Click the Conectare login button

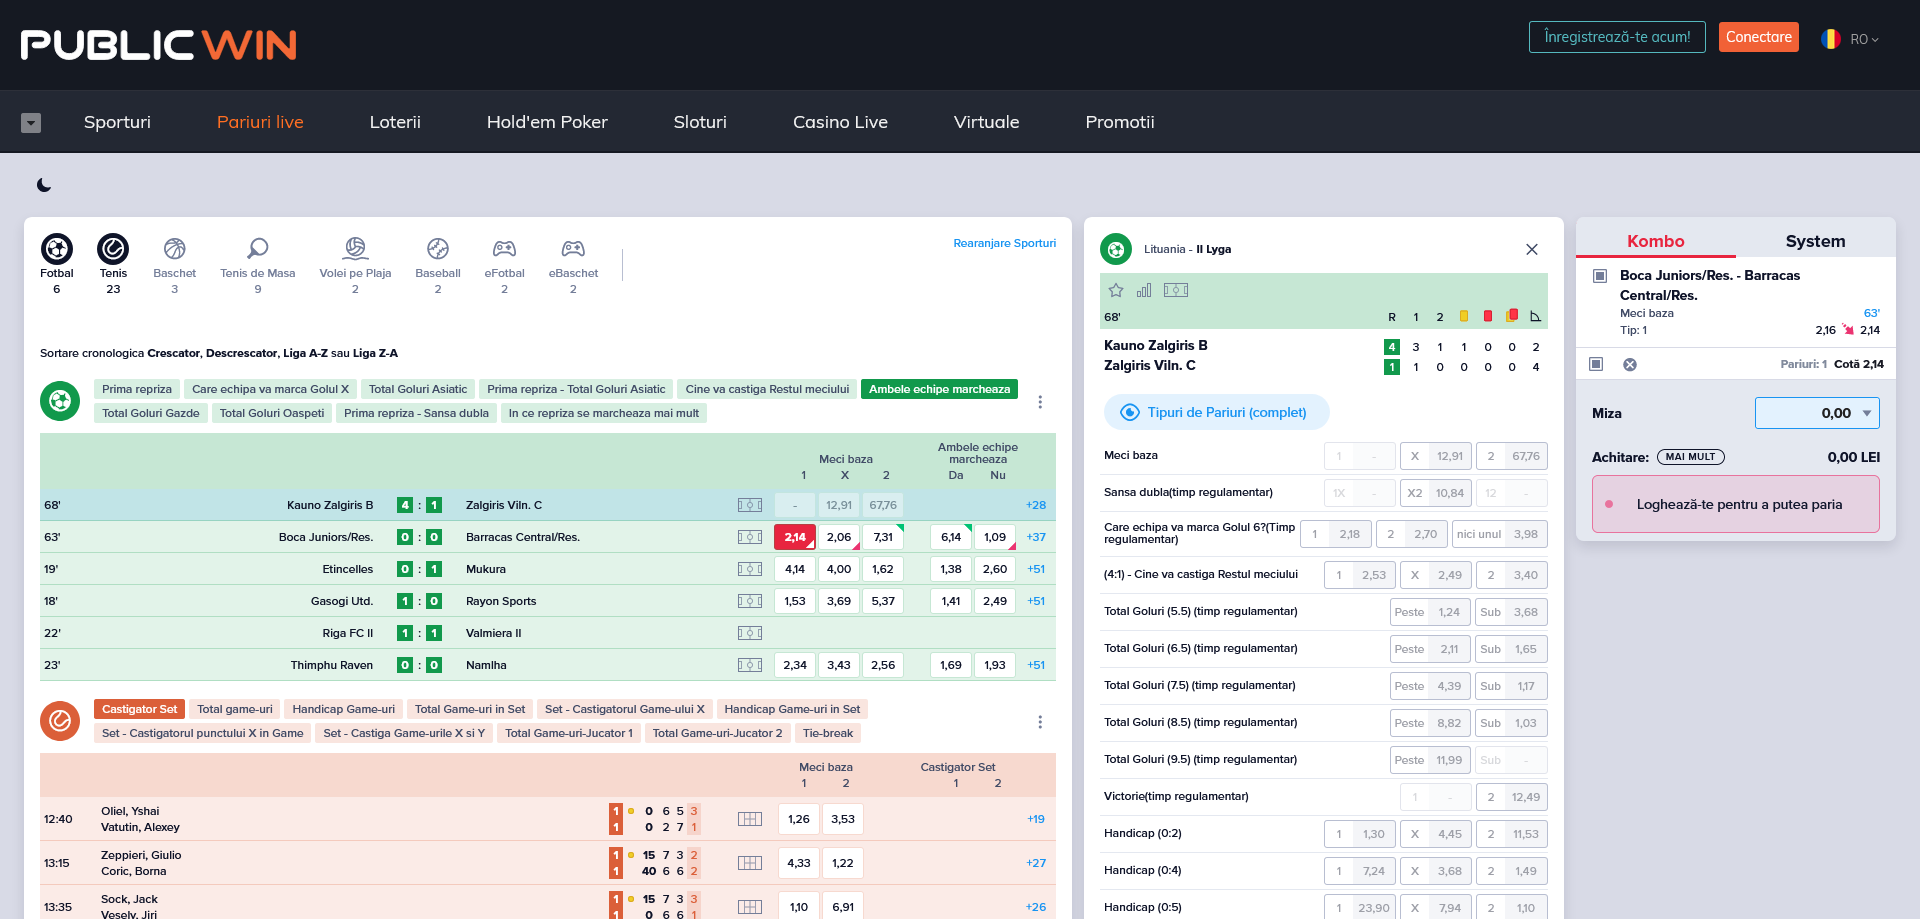point(1759,37)
